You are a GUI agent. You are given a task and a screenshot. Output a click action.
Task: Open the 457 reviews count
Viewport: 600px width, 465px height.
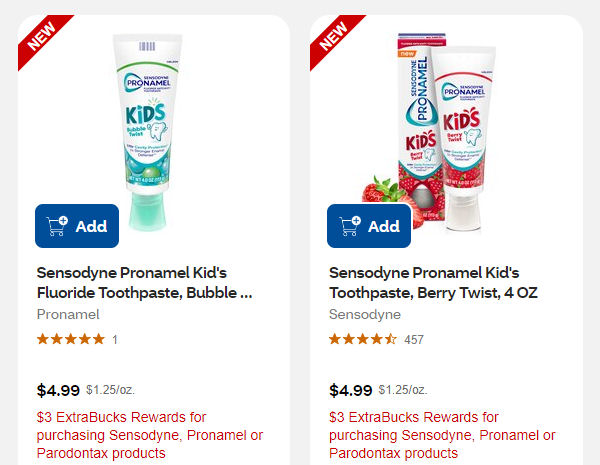tap(414, 340)
